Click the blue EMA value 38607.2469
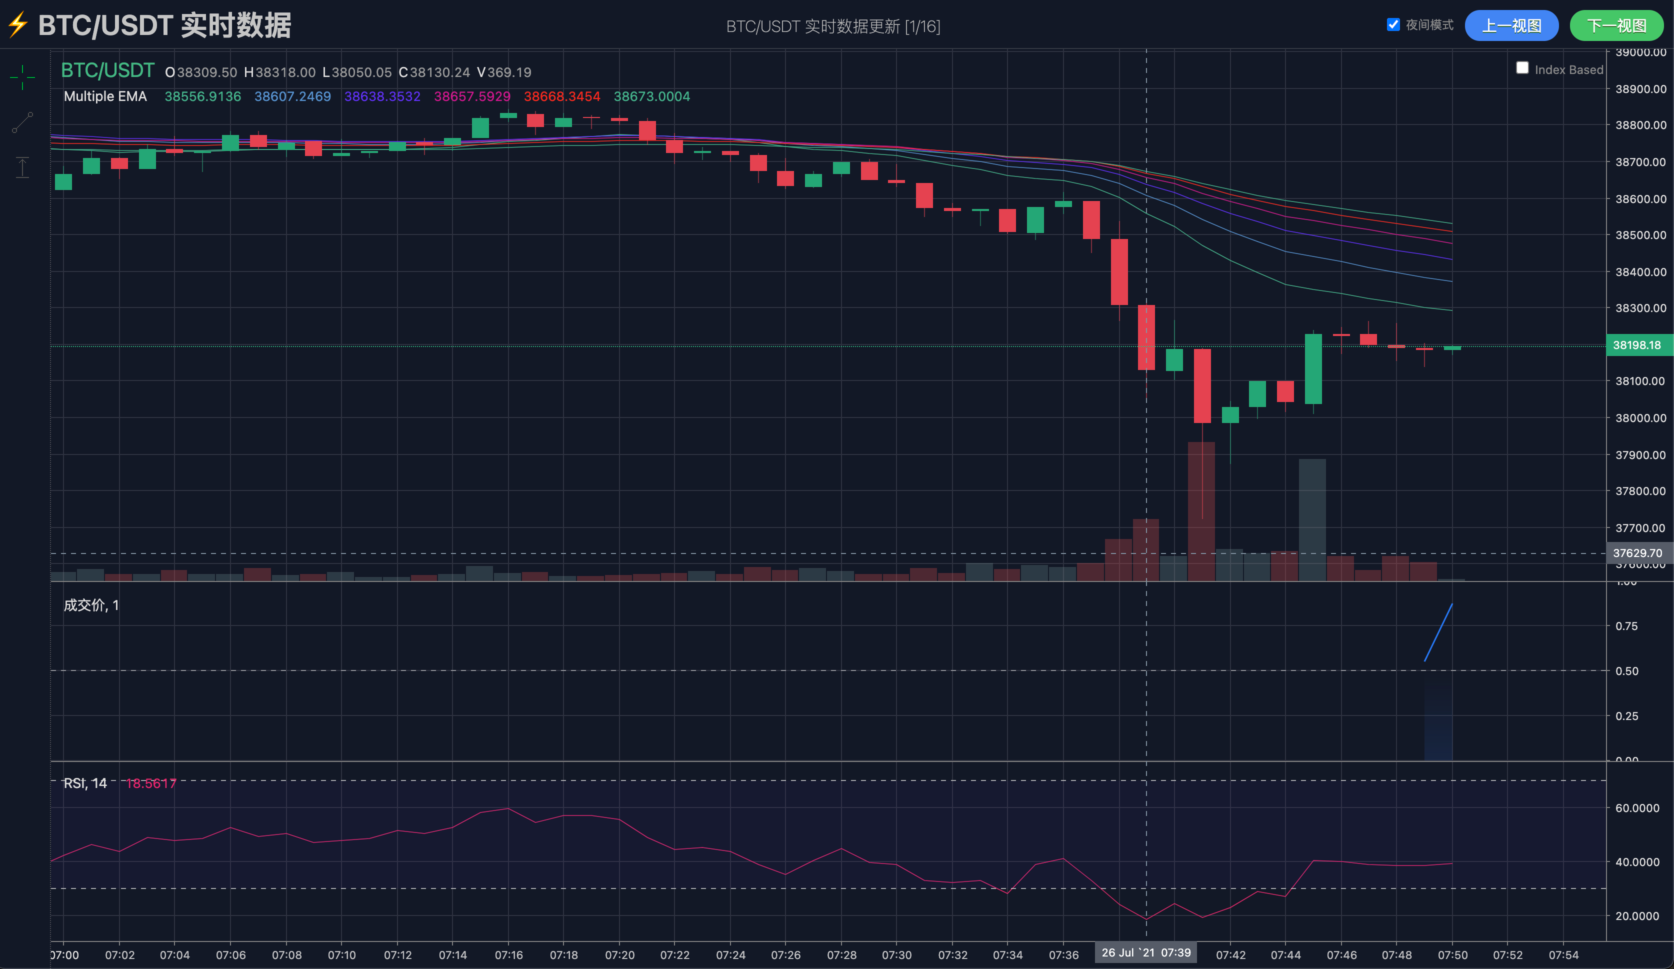1674x969 pixels. tap(292, 97)
